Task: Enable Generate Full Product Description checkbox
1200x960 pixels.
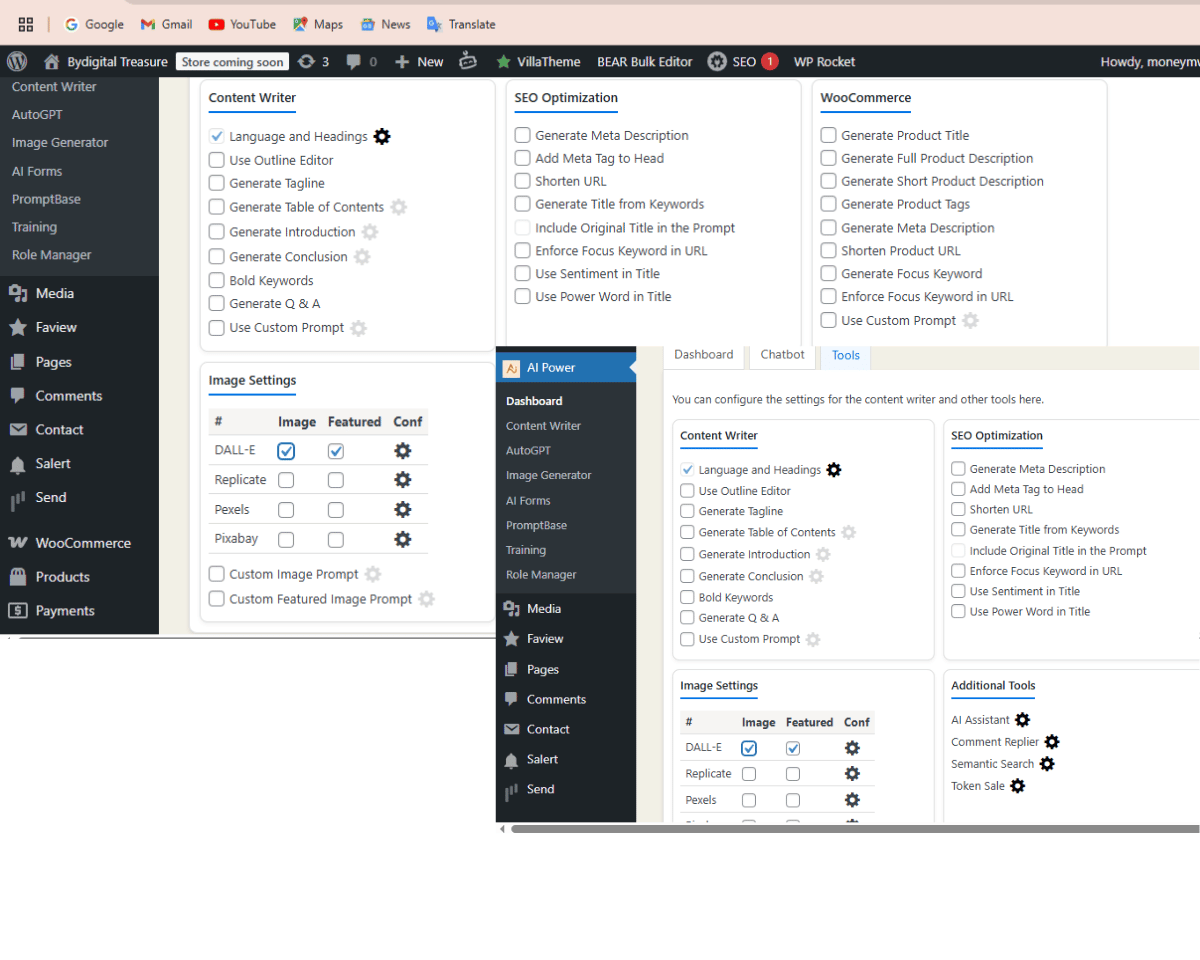Action: pyautogui.click(x=828, y=158)
